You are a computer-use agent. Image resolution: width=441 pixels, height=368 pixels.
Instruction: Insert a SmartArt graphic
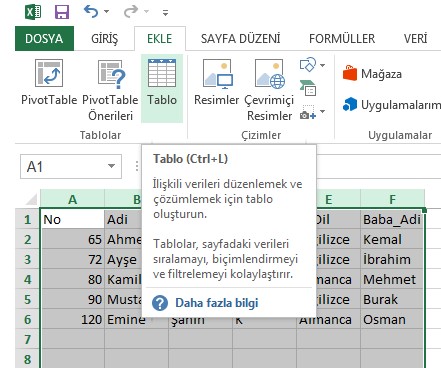[308, 88]
